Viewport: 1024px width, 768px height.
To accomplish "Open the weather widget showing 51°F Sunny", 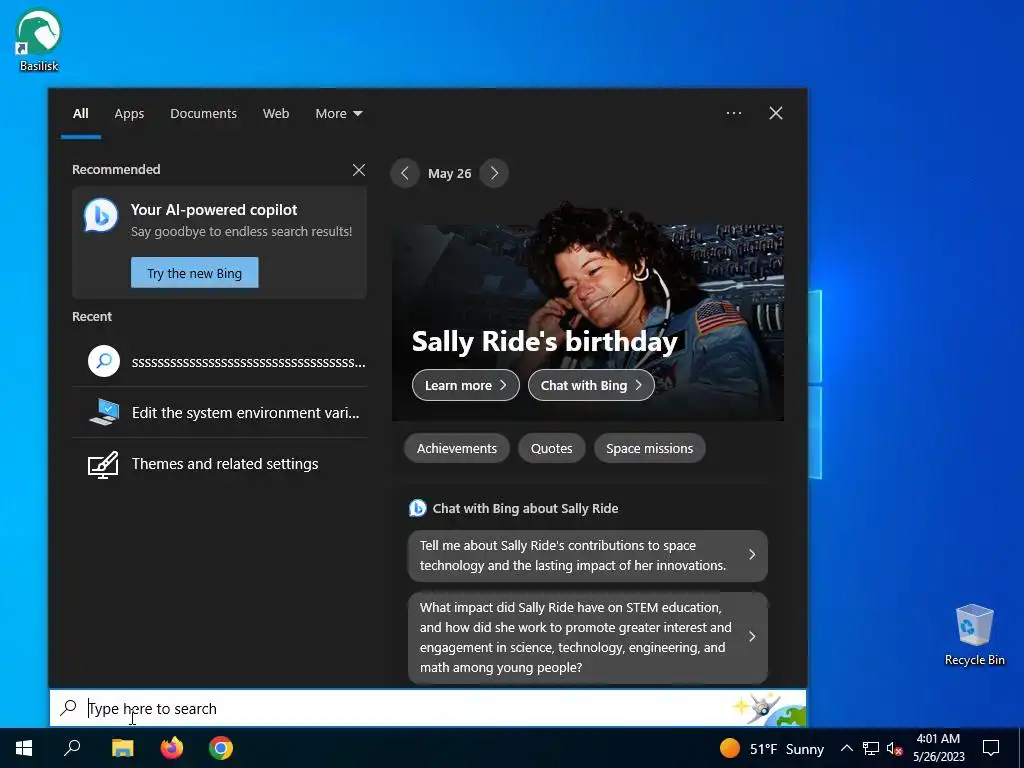I will click(771, 748).
